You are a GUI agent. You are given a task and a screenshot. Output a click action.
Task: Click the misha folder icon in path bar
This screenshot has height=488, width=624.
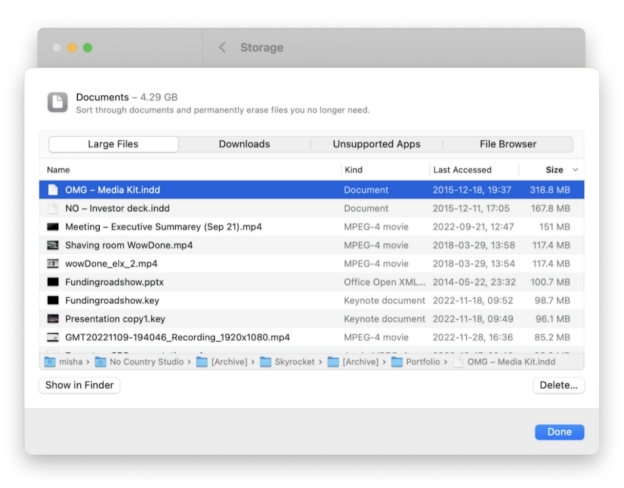pyautogui.click(x=50, y=362)
